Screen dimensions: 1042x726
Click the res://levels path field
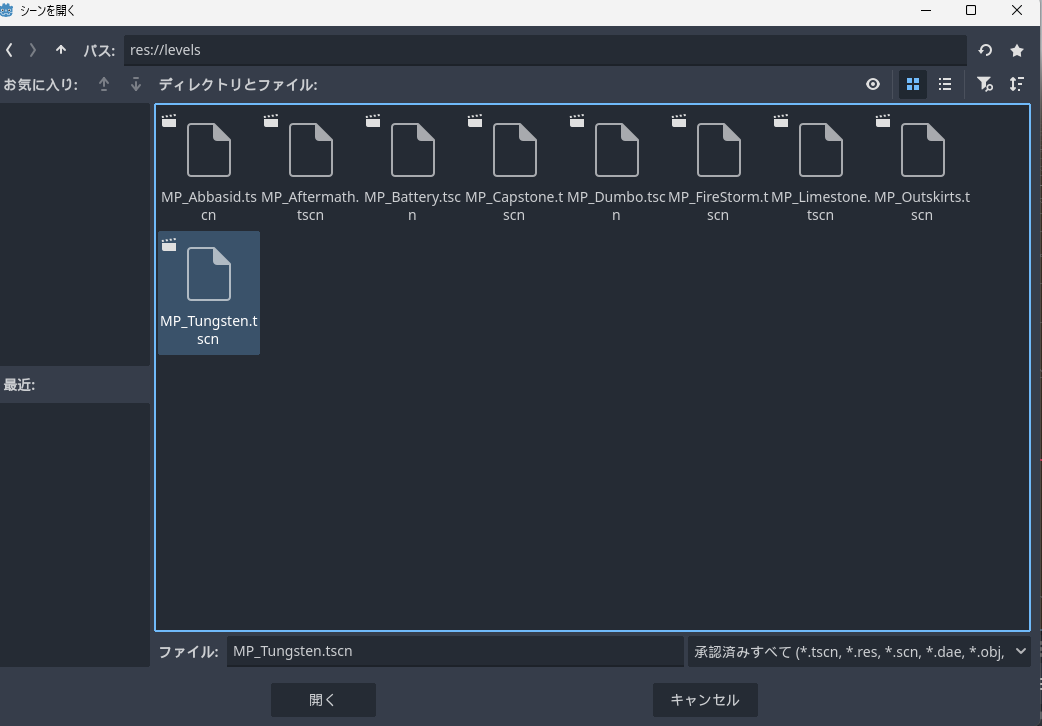pos(545,50)
